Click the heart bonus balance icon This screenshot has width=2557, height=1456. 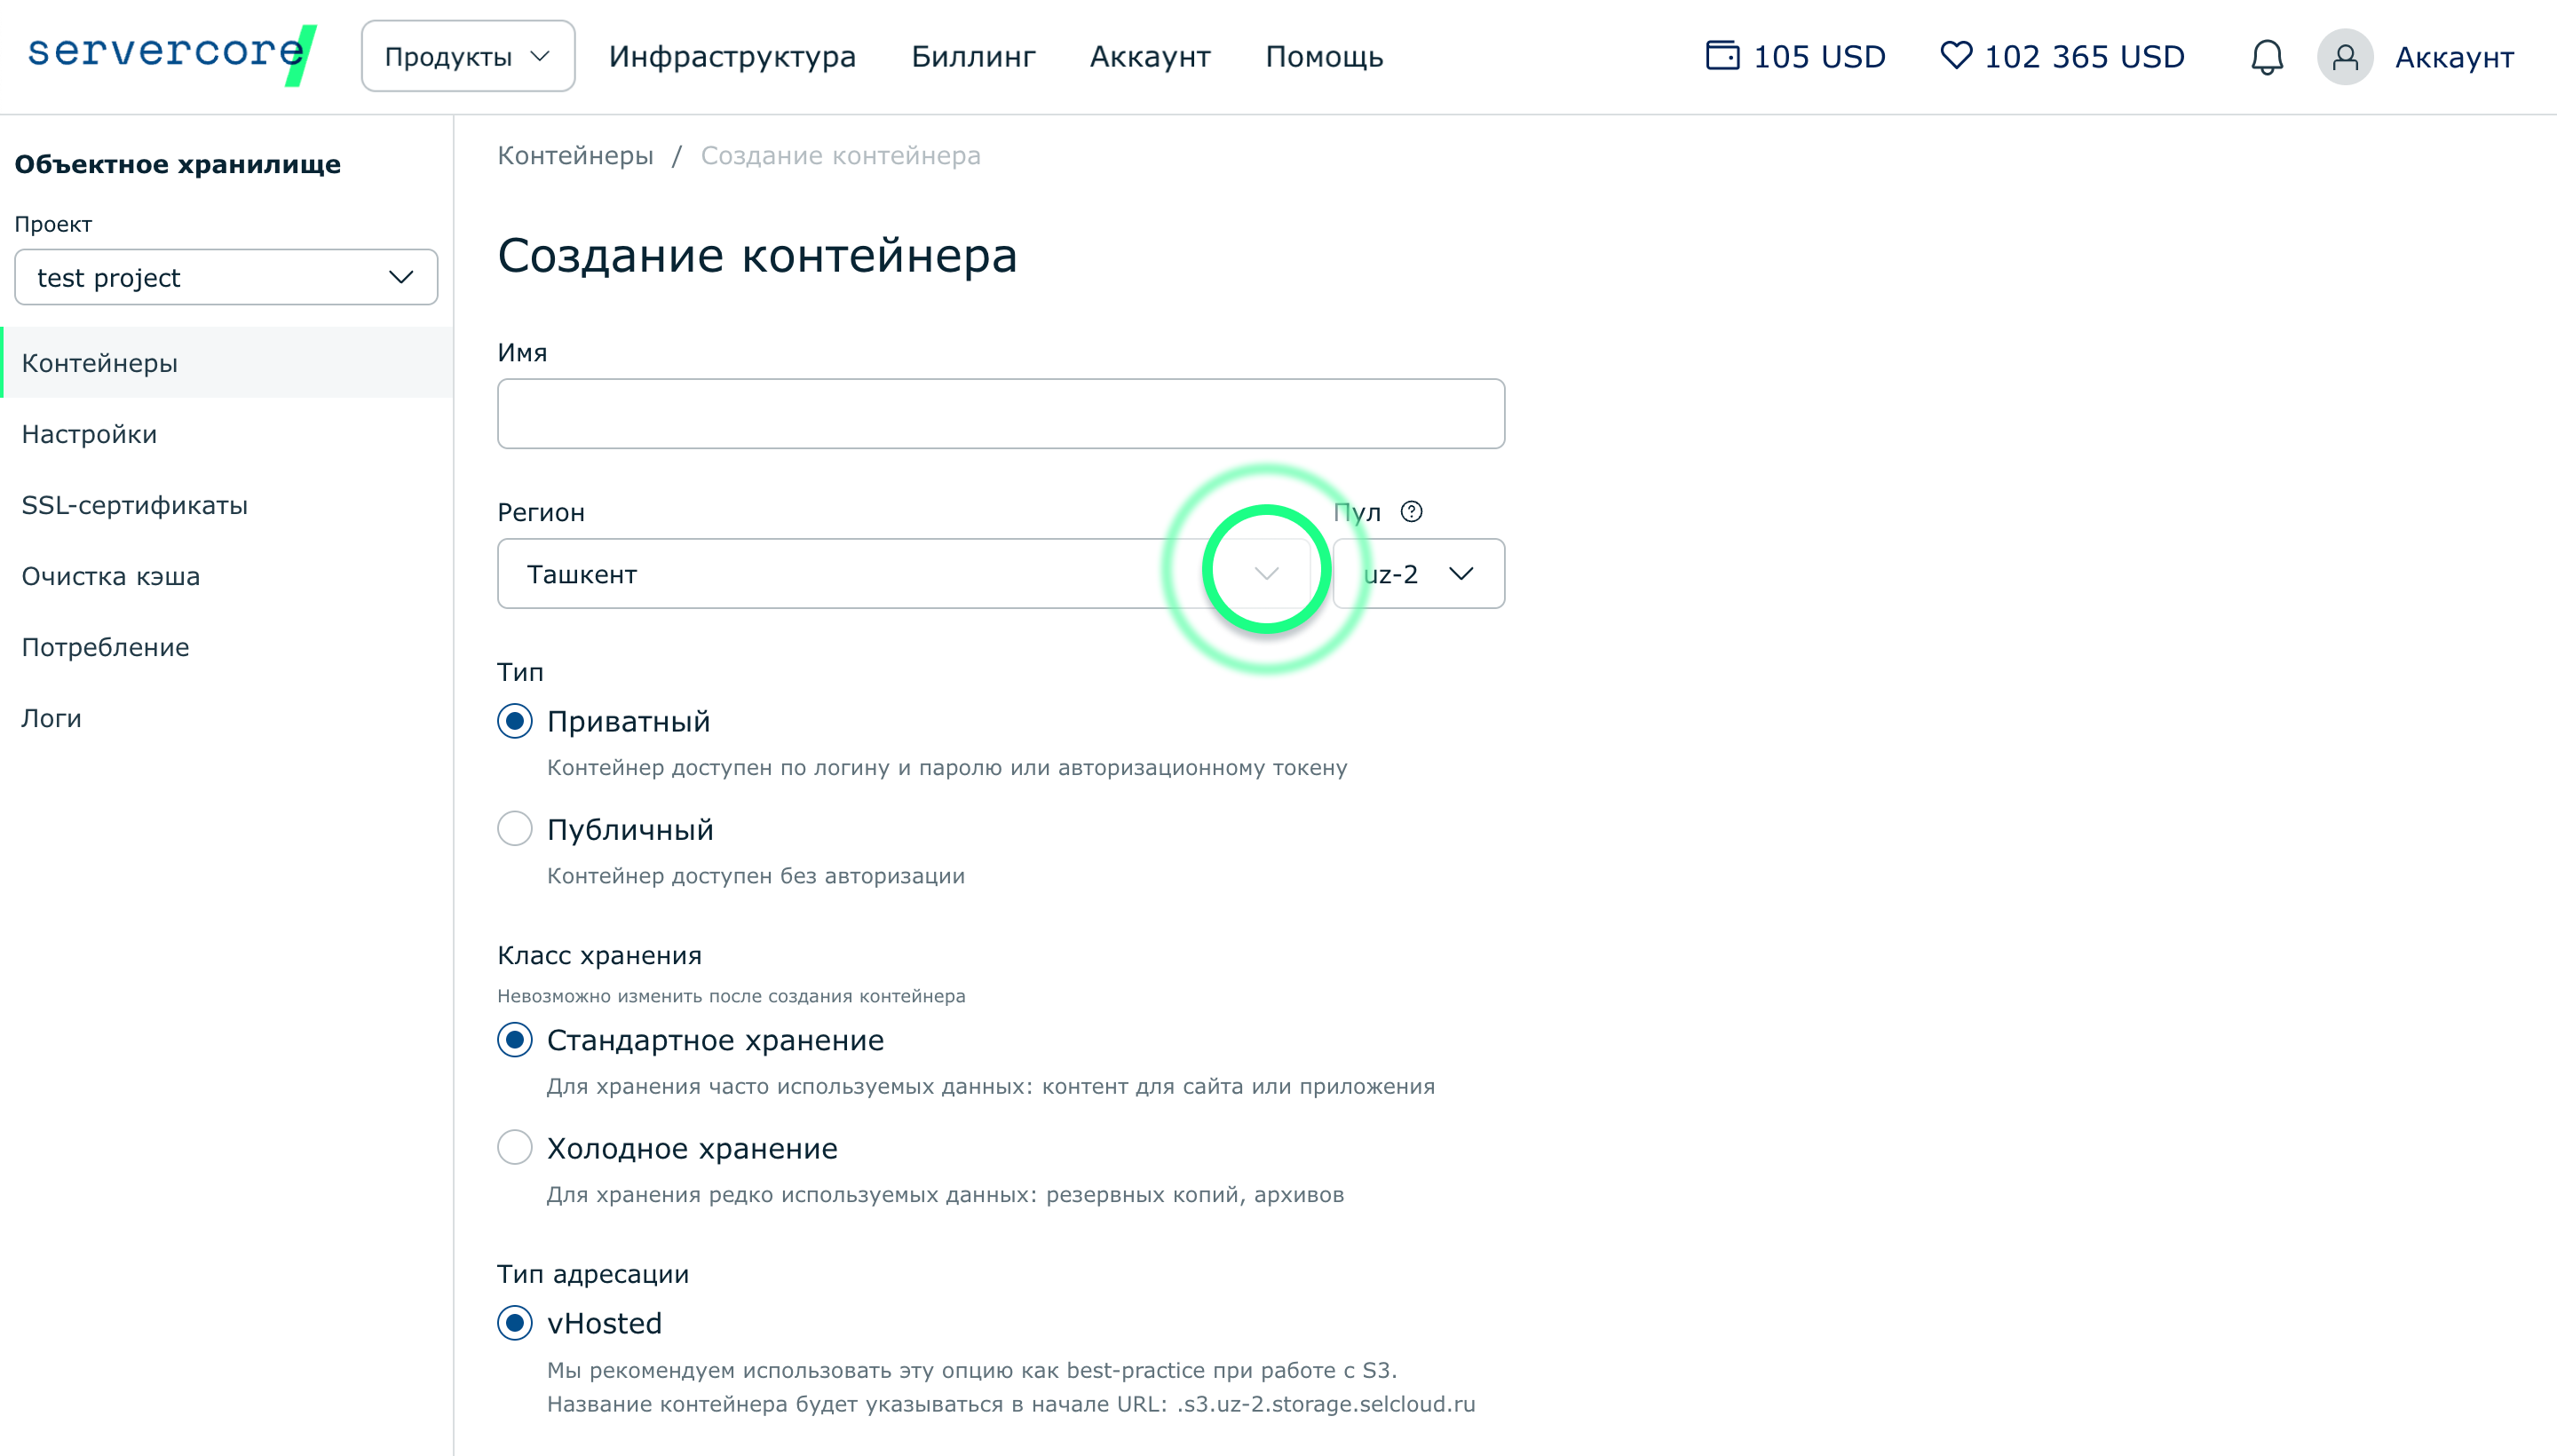(x=1955, y=56)
